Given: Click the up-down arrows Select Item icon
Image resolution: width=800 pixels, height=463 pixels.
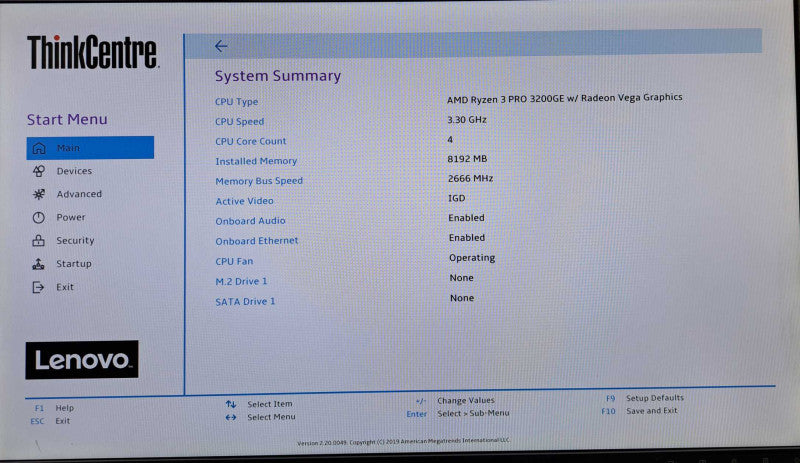Looking at the screenshot, I should click(231, 404).
